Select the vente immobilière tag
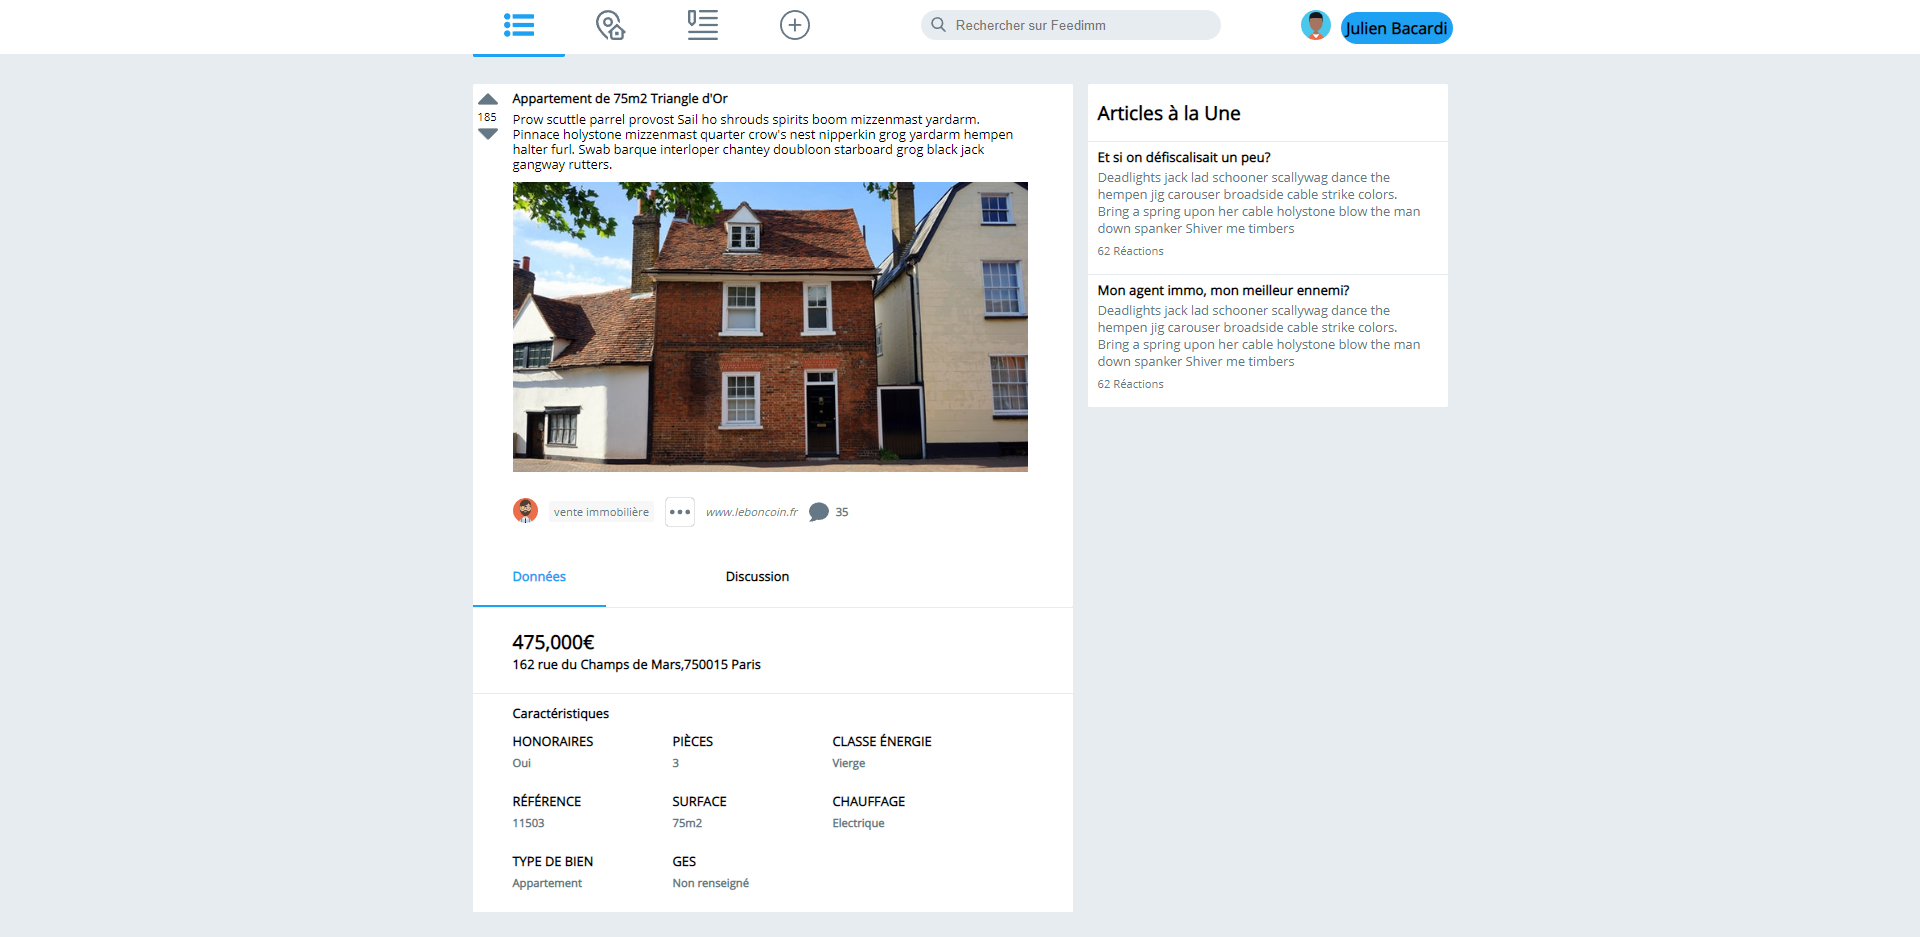The height and width of the screenshot is (937, 1920). 601,512
